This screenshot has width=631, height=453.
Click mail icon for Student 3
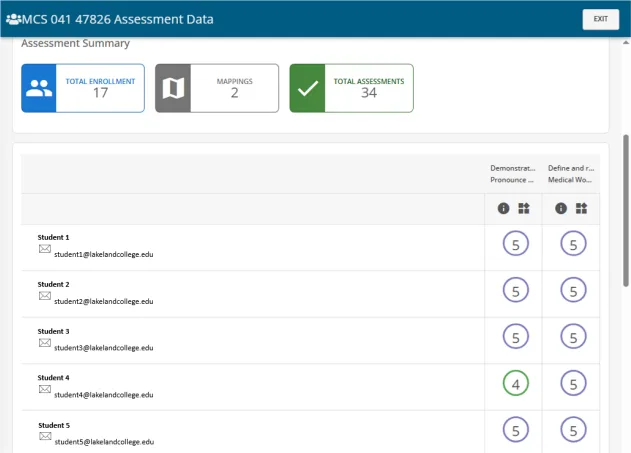(45, 342)
